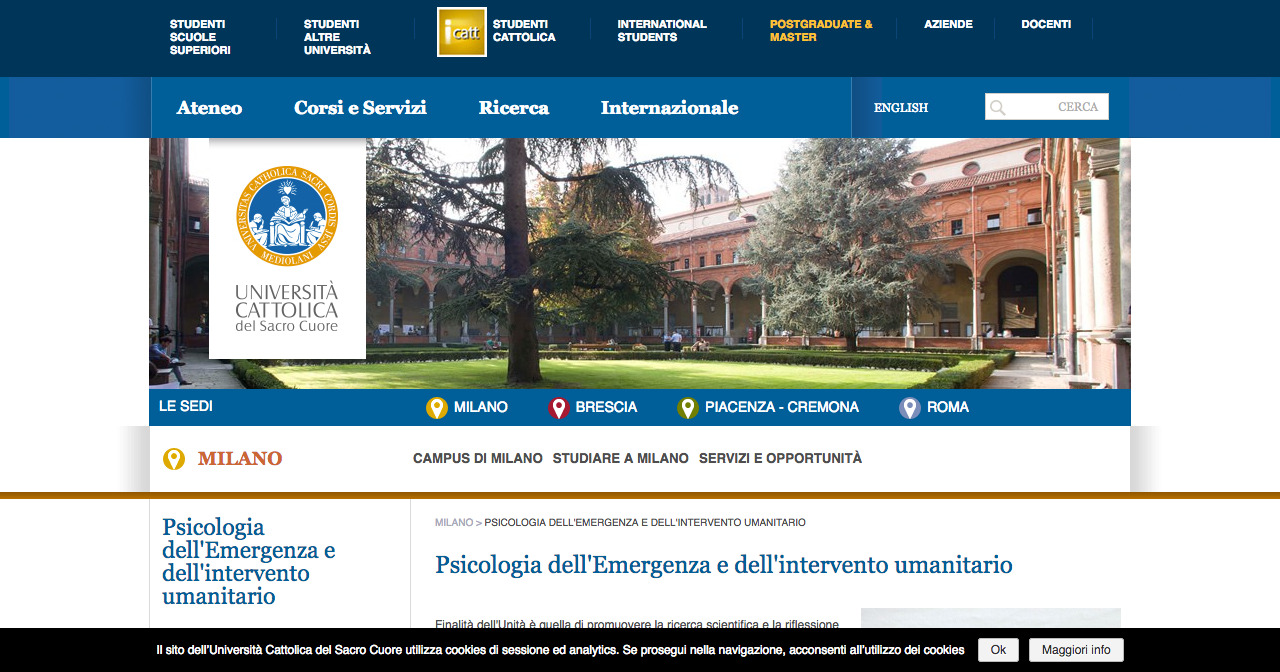Viewport: 1280px width, 672px height.
Task: Open the Internazionale menu
Action: [670, 108]
